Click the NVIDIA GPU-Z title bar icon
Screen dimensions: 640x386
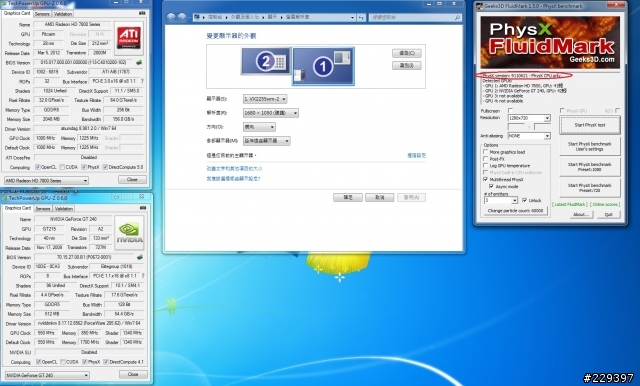tap(5, 198)
